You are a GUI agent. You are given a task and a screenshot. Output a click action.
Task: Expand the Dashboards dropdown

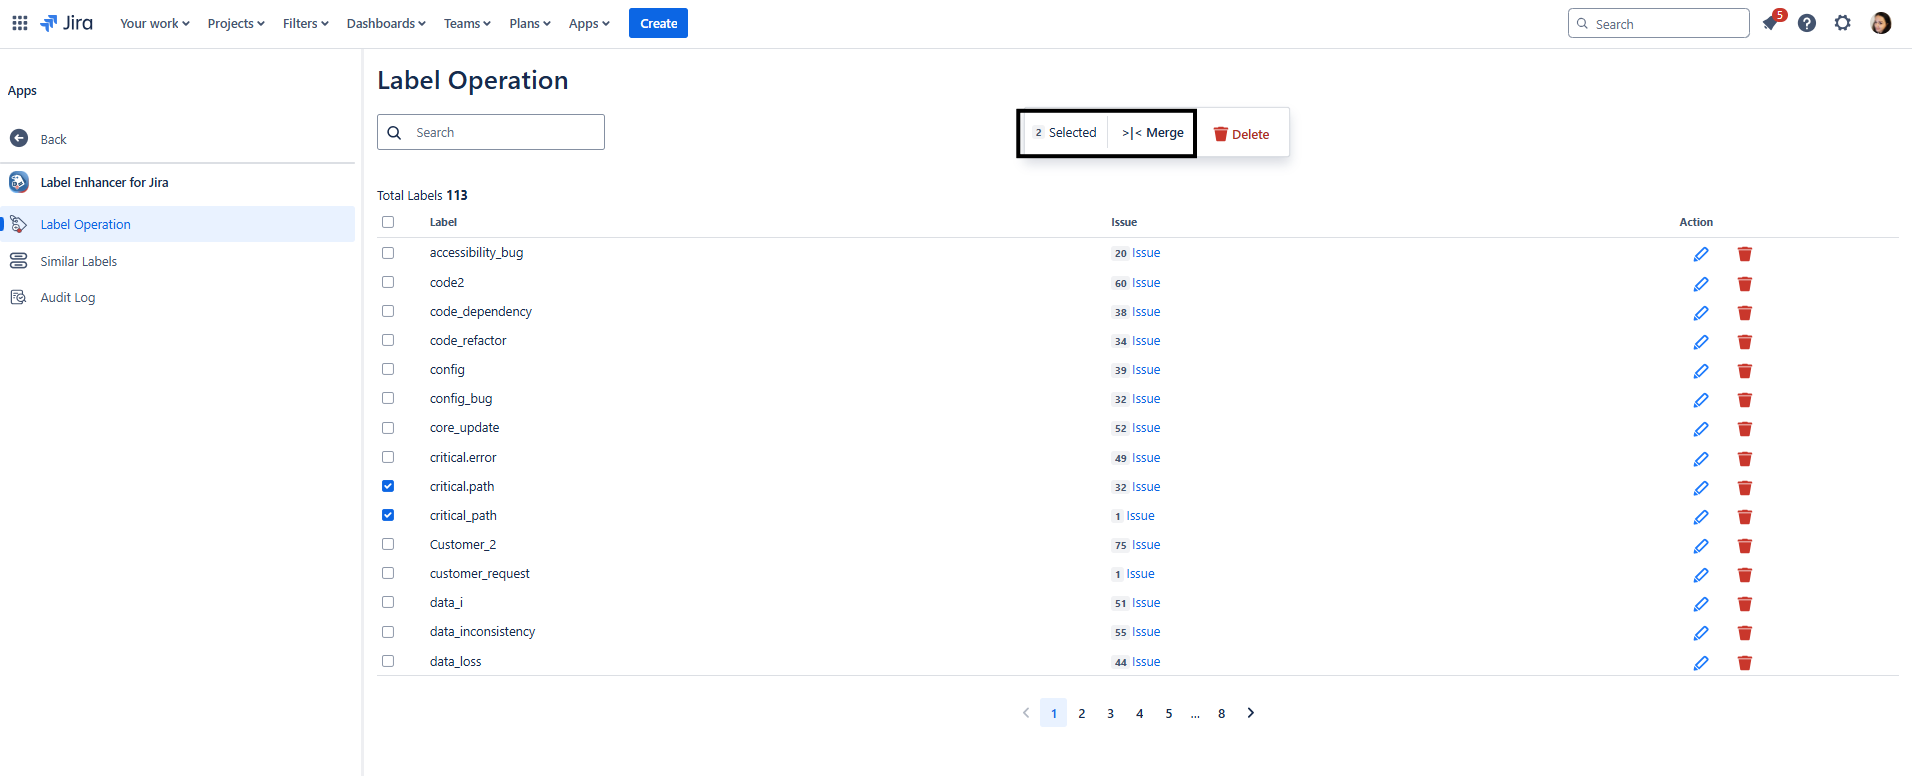click(386, 23)
